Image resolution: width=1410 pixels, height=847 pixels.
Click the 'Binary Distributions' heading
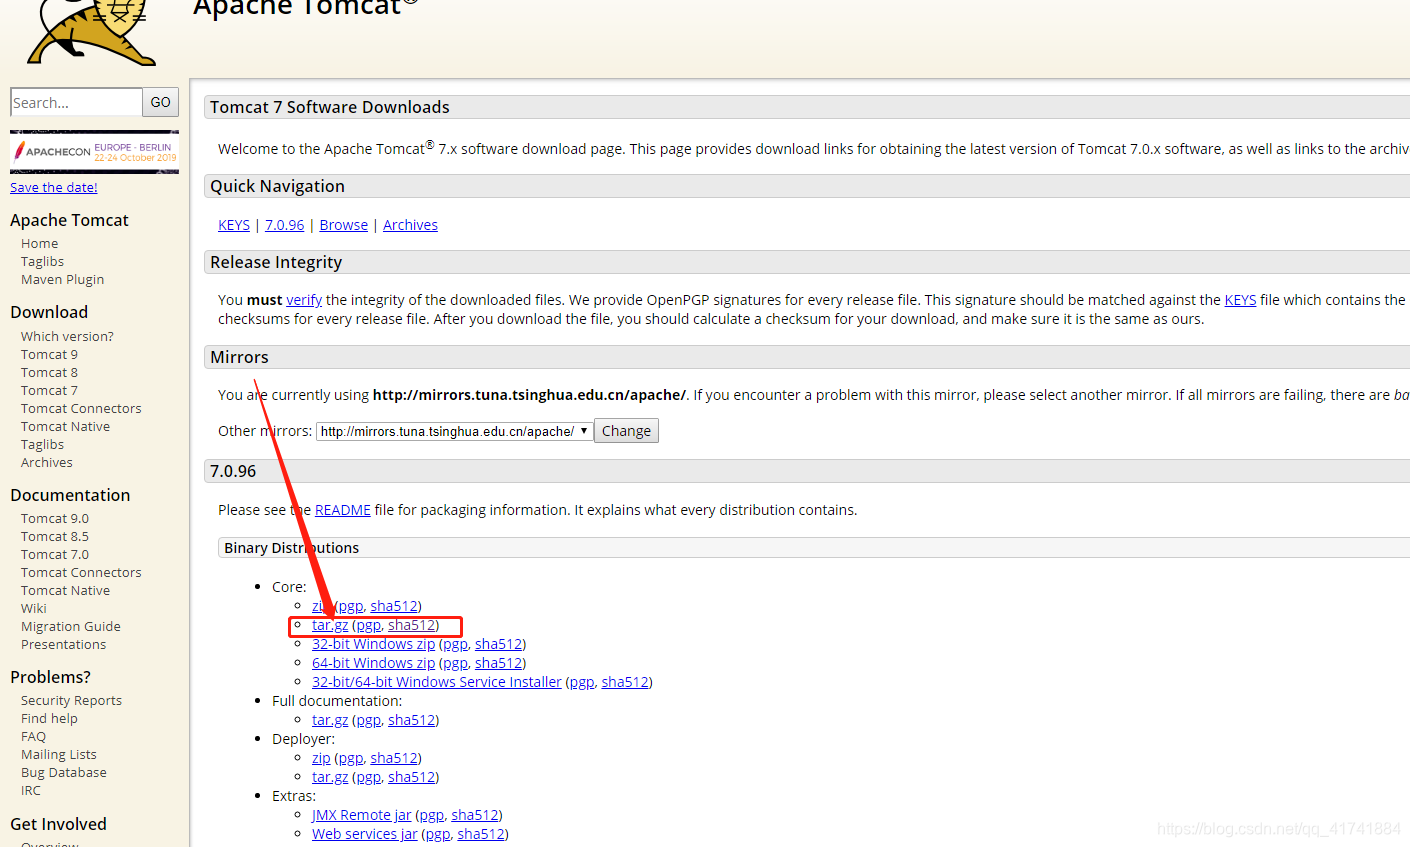291,548
